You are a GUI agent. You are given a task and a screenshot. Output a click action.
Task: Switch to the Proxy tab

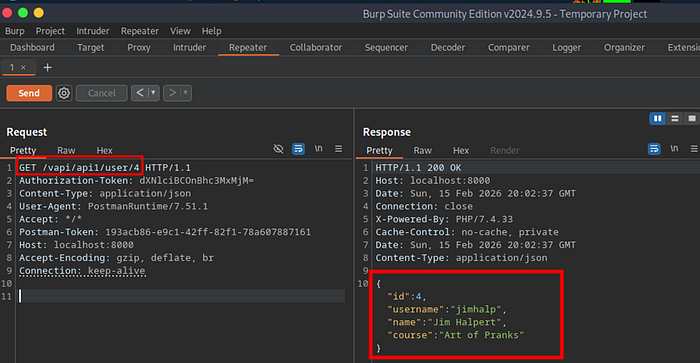(x=139, y=47)
